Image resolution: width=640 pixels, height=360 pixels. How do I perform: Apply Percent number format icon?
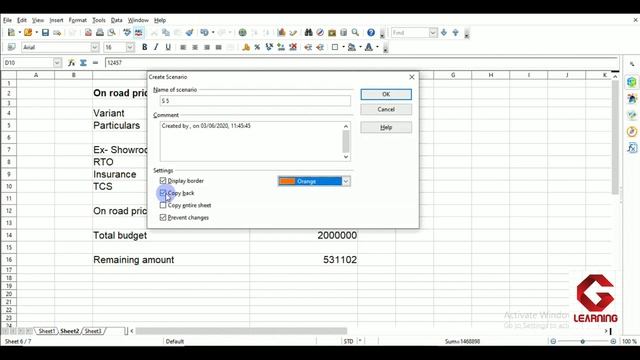[x=257, y=47]
